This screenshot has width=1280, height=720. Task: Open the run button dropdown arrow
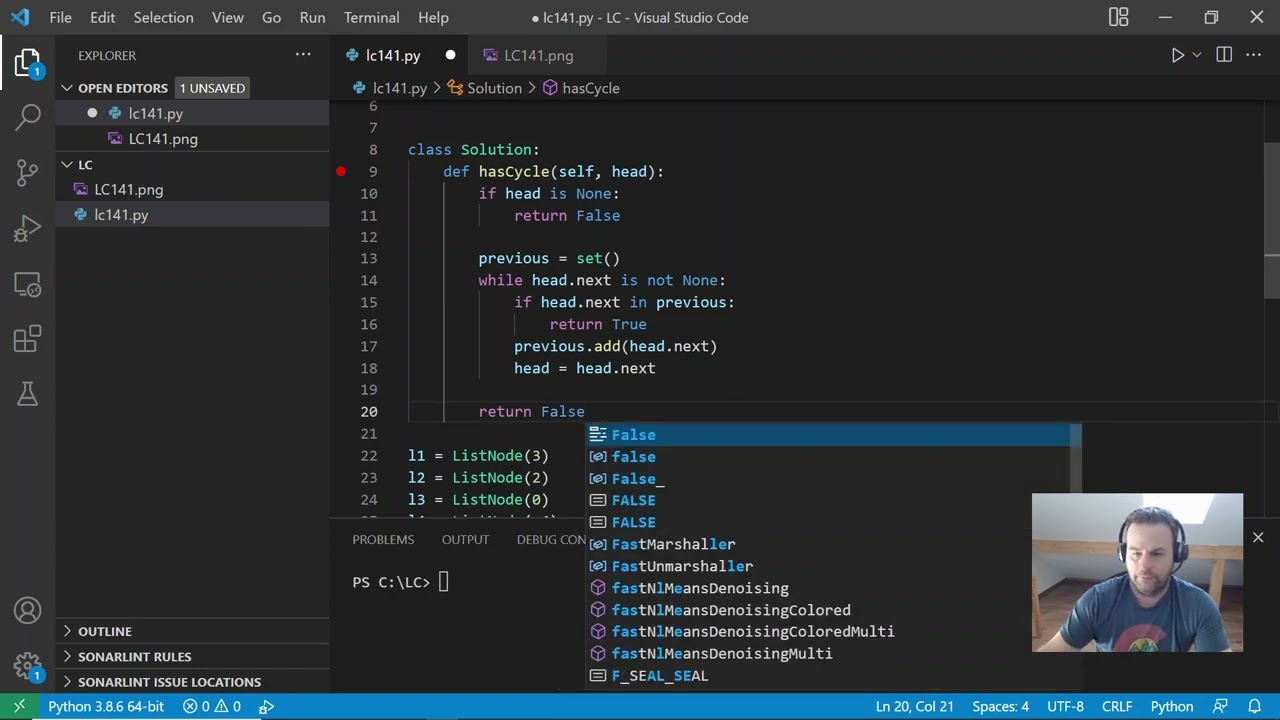click(x=1196, y=55)
